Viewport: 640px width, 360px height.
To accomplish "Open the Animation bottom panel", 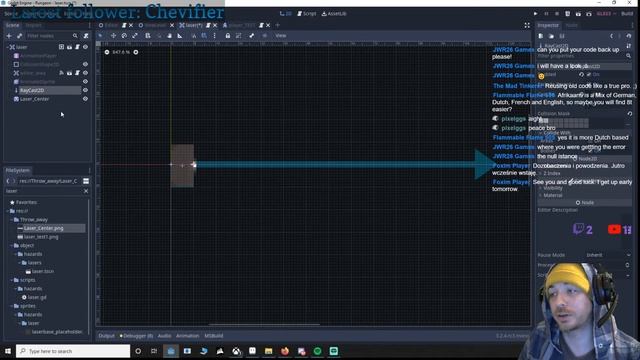I will (187, 336).
